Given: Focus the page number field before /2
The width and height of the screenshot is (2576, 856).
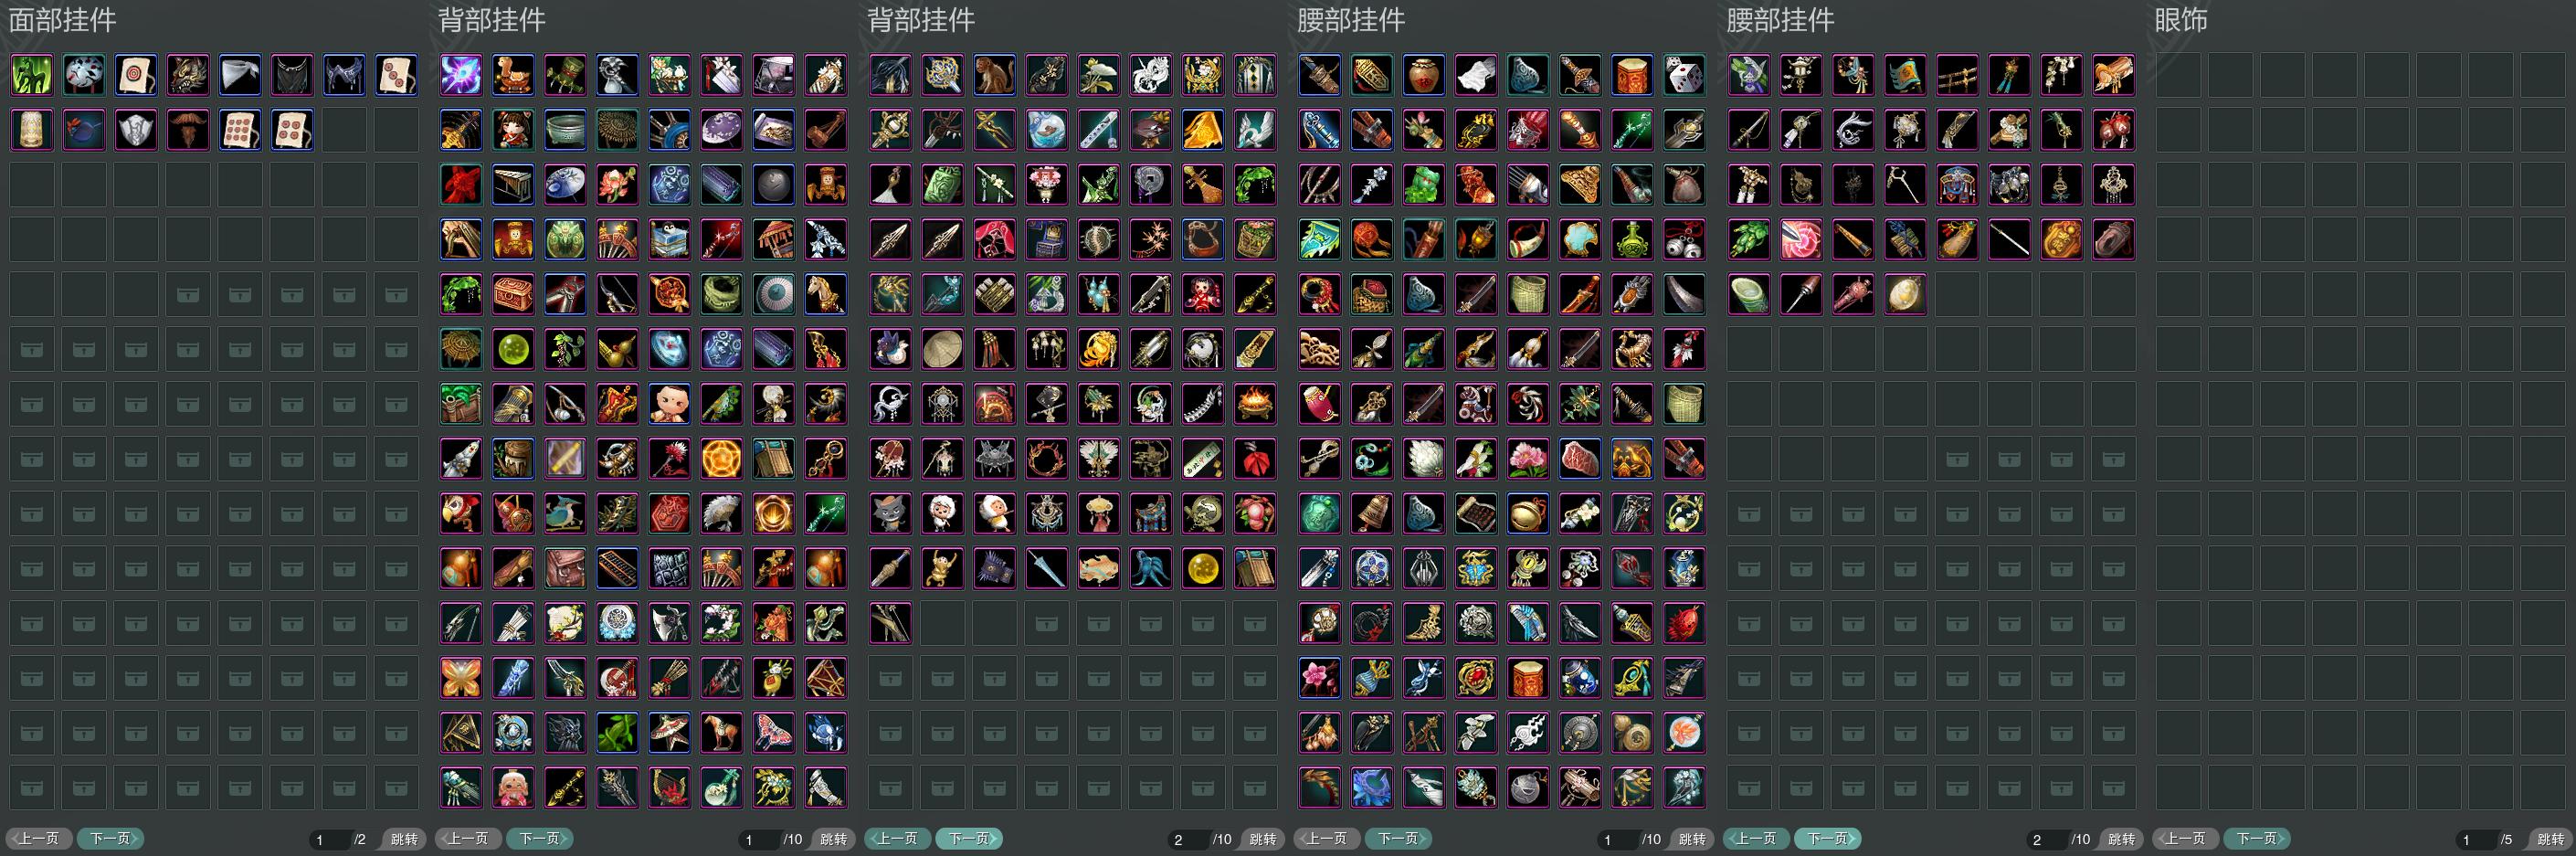Looking at the screenshot, I should [x=329, y=840].
